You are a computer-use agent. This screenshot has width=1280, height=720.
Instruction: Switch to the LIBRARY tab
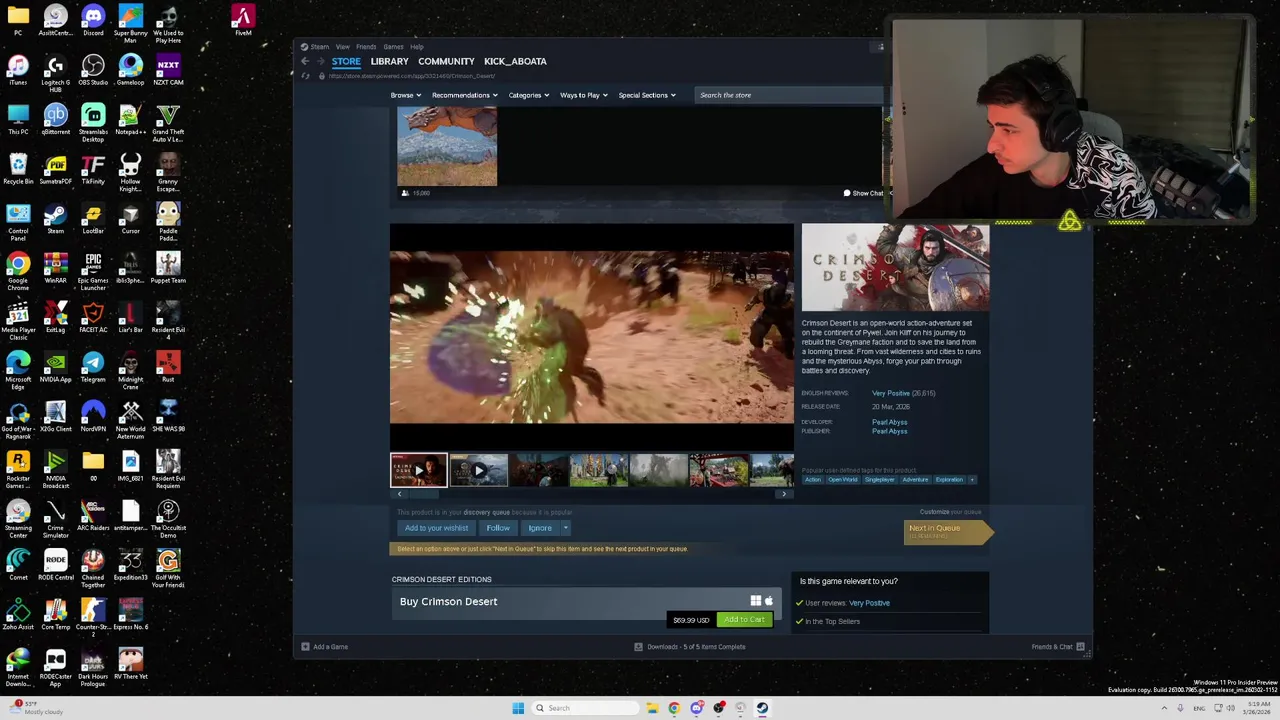(389, 61)
